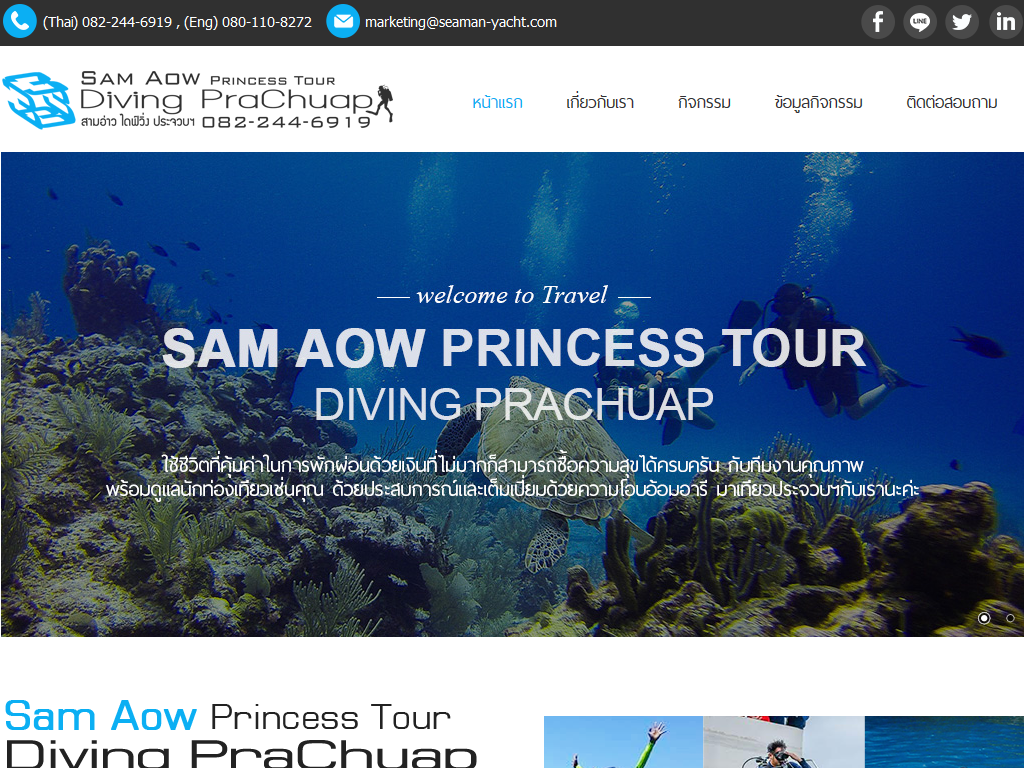Open the กิจกรรม menu item

click(x=704, y=103)
